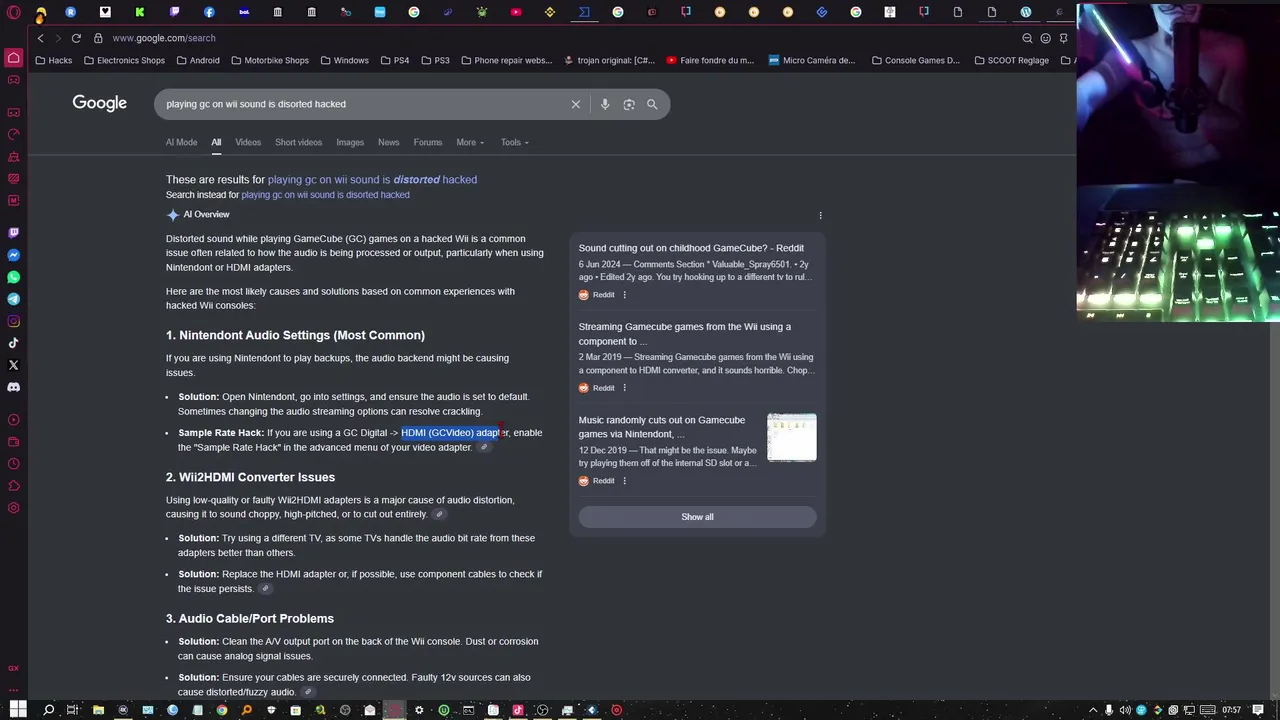Select the Images search tab
Image resolution: width=1280 pixels, height=720 pixels.
click(x=350, y=142)
